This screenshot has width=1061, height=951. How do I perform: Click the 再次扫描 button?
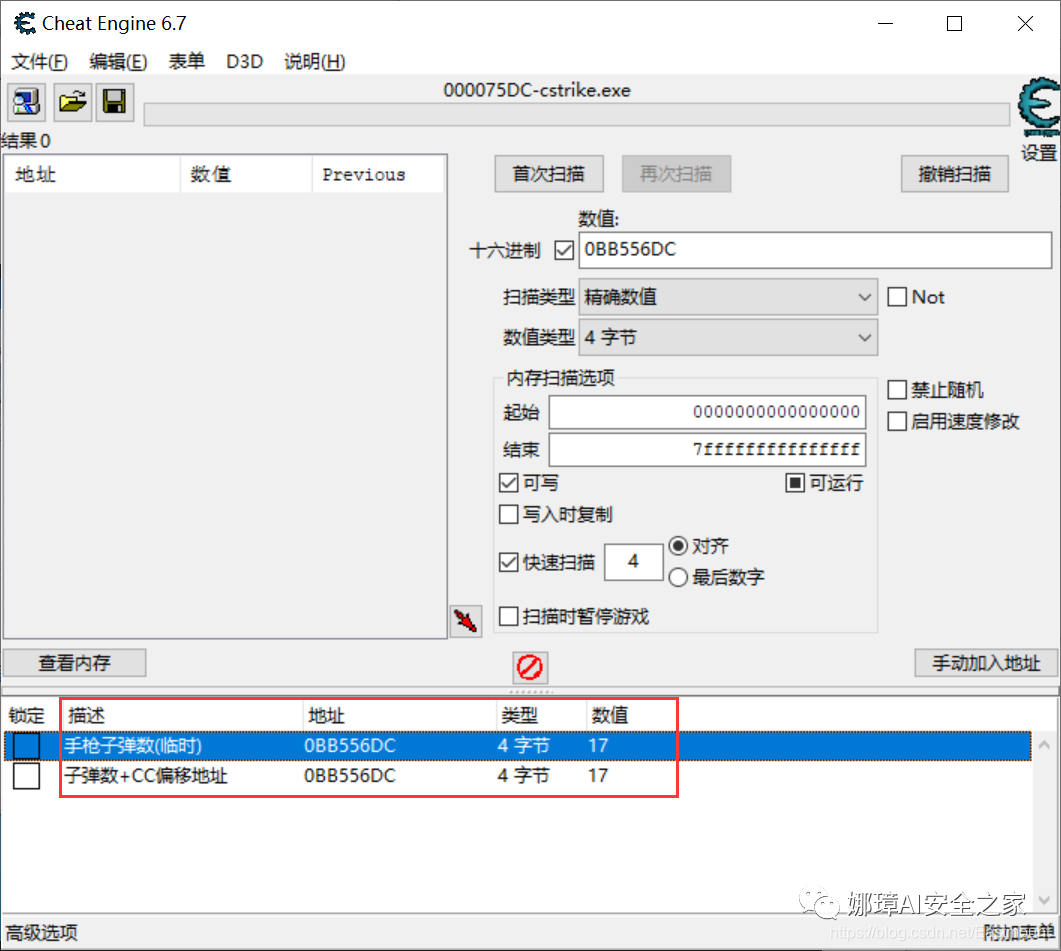(676, 174)
